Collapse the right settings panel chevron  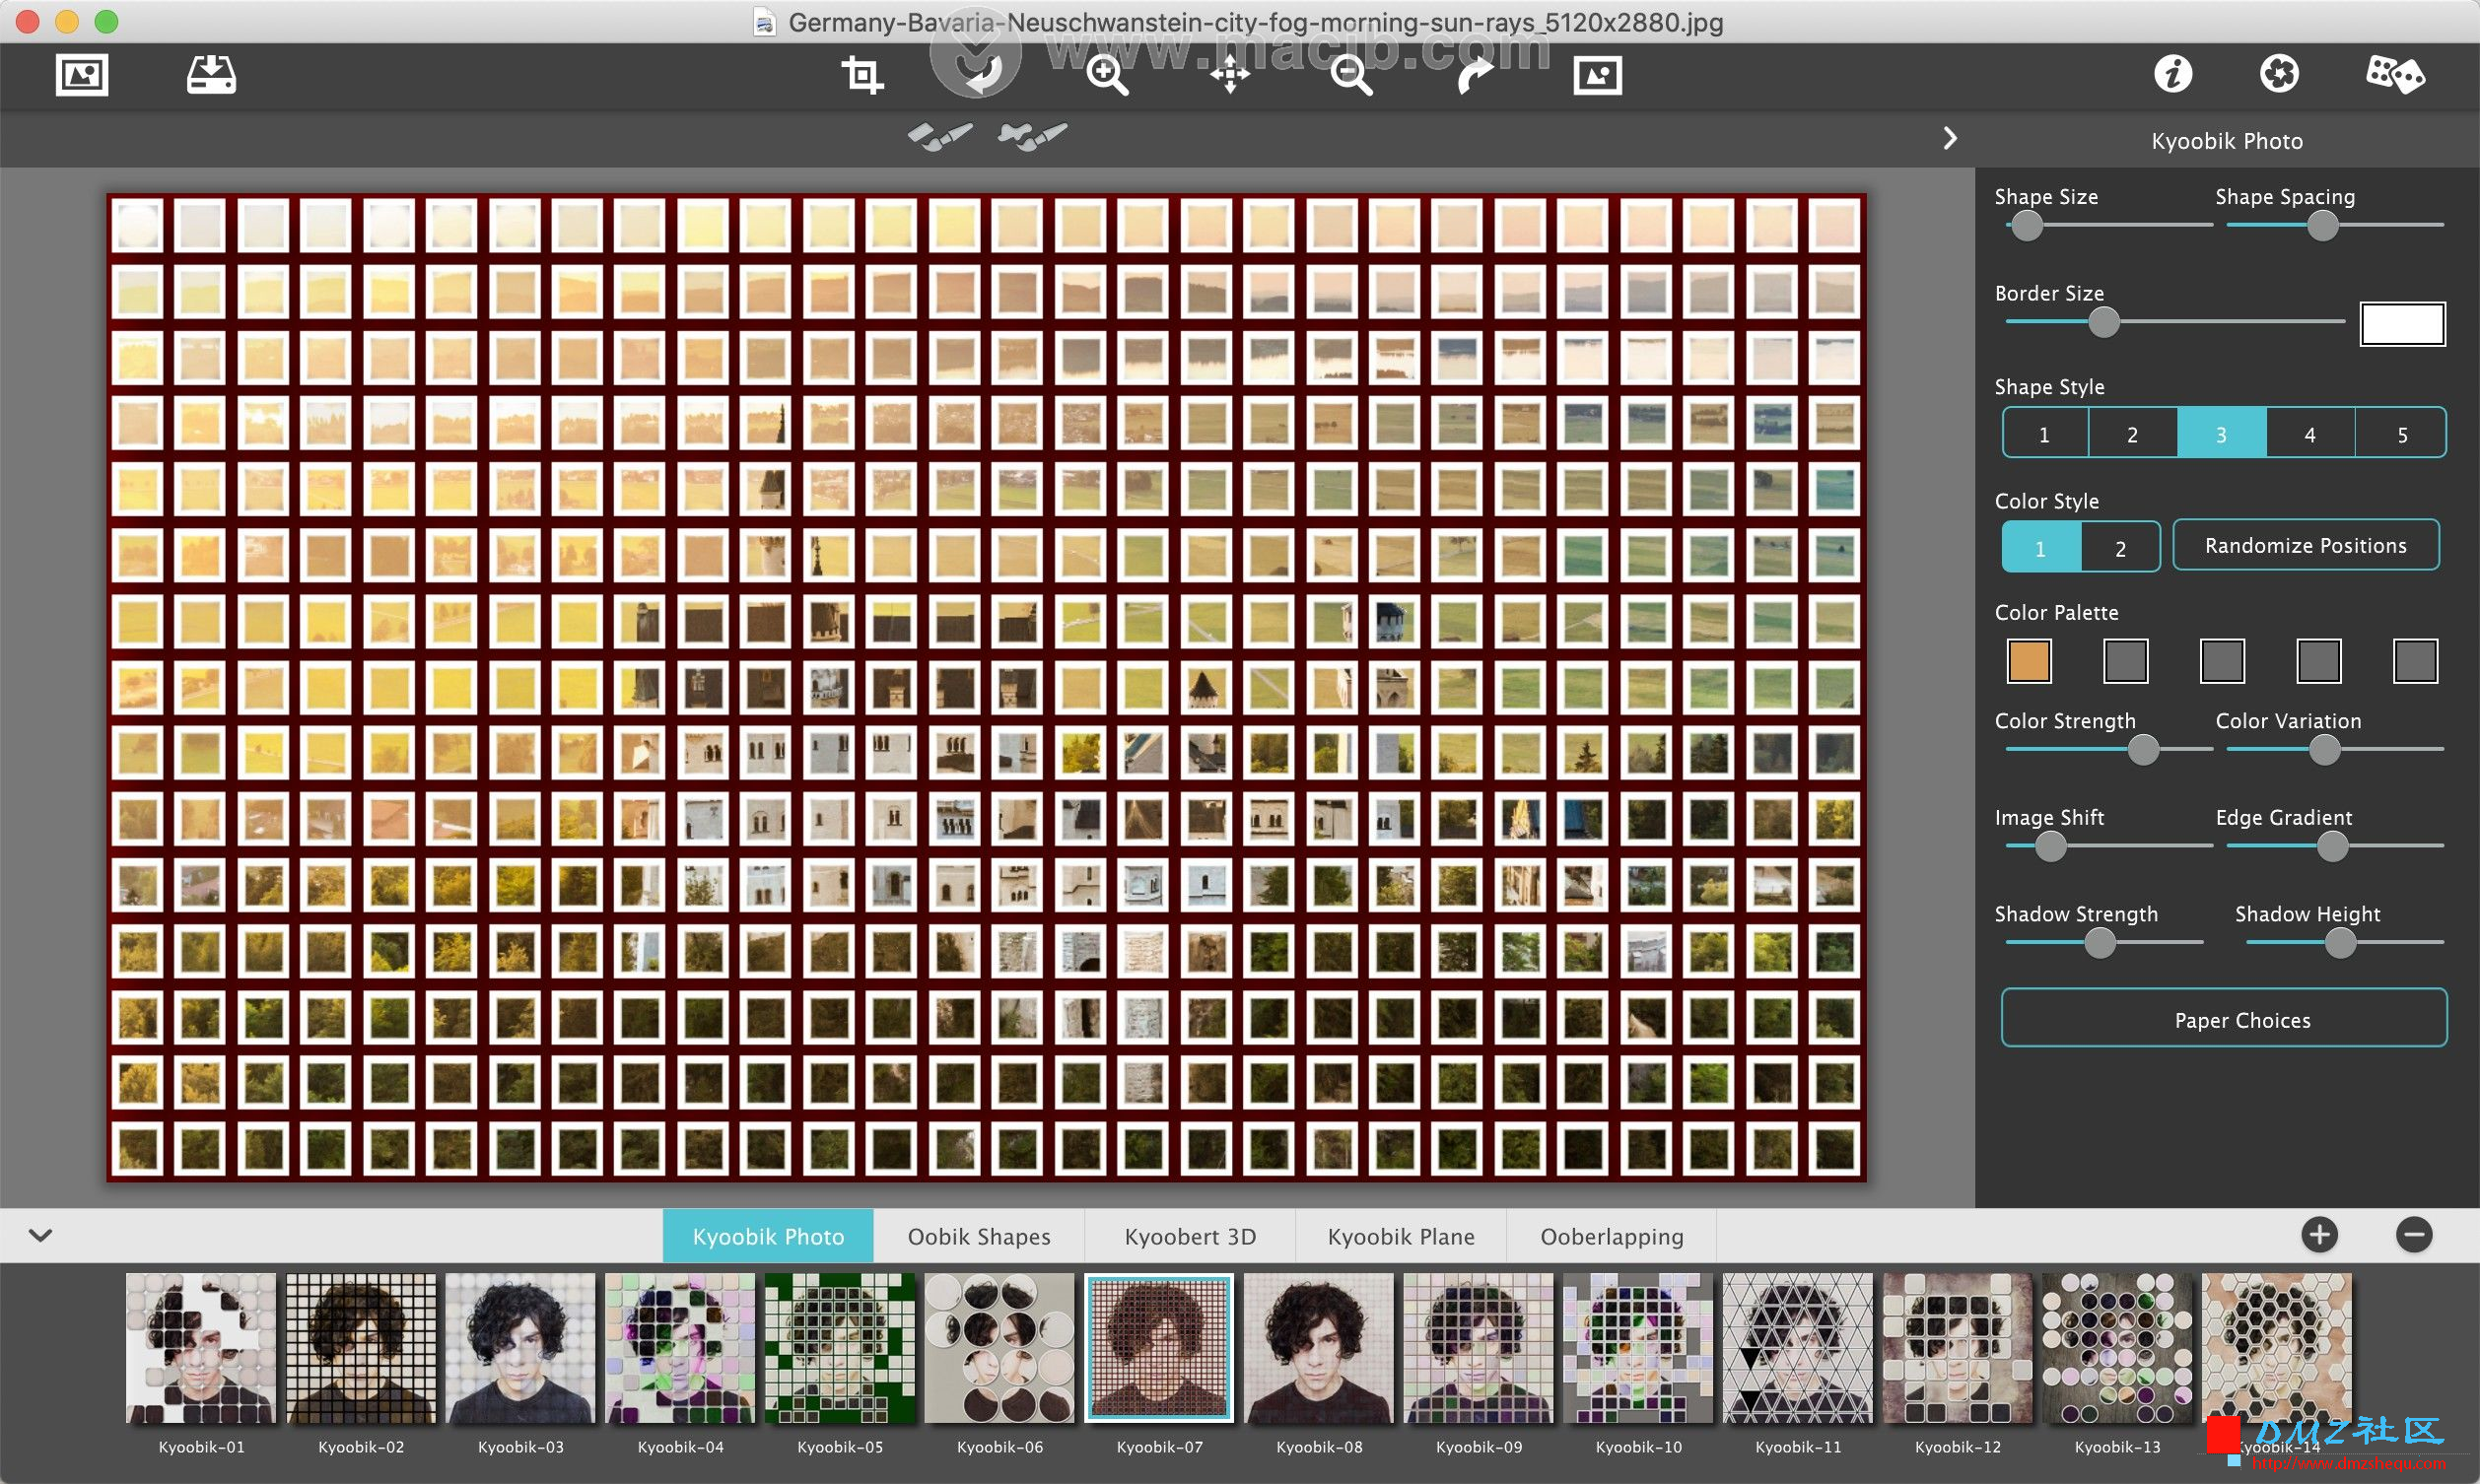point(1950,138)
